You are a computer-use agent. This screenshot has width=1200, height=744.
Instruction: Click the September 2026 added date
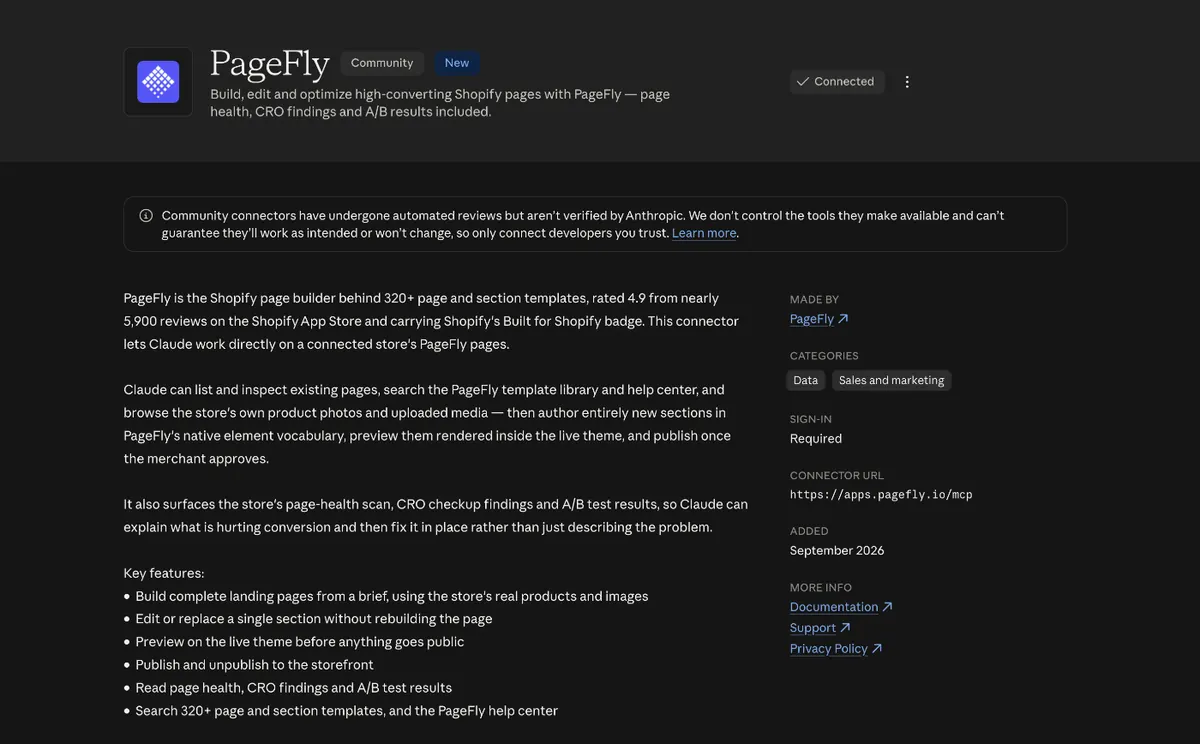(x=837, y=551)
